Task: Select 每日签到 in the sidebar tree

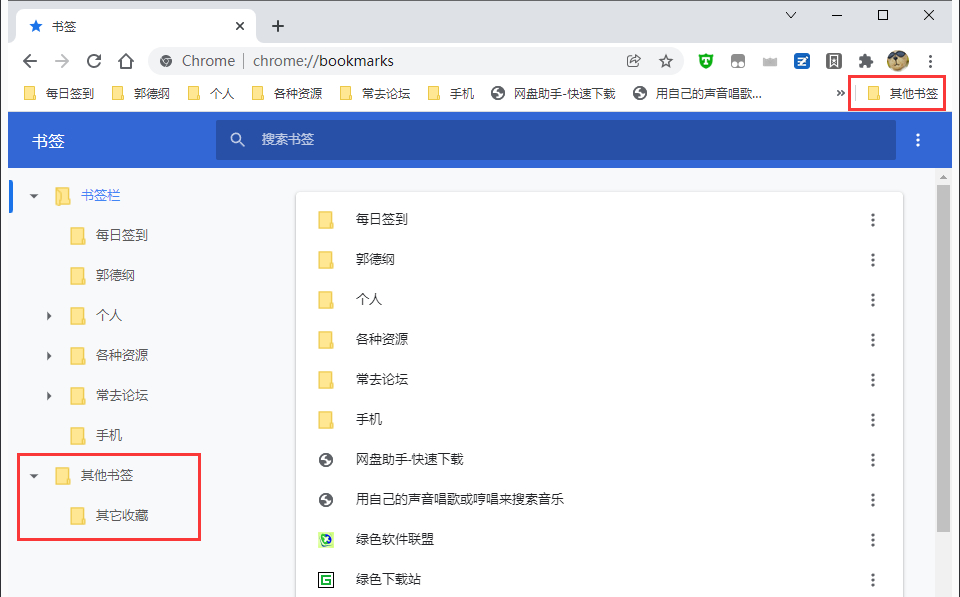Action: 122,235
